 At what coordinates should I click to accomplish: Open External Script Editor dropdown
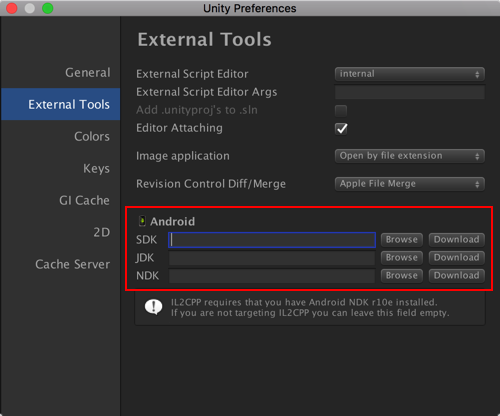tap(410, 74)
